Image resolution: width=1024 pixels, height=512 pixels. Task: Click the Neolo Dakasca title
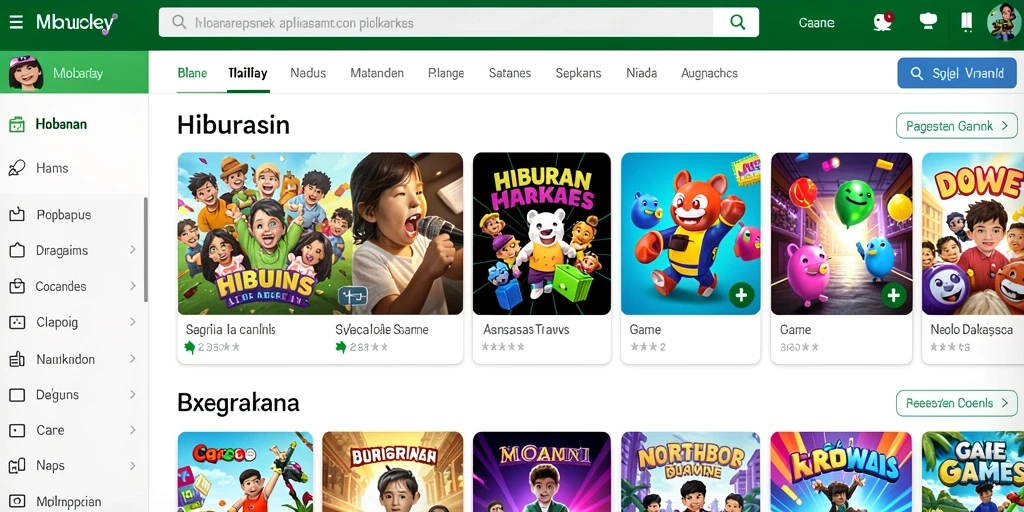pyautogui.click(x=971, y=330)
